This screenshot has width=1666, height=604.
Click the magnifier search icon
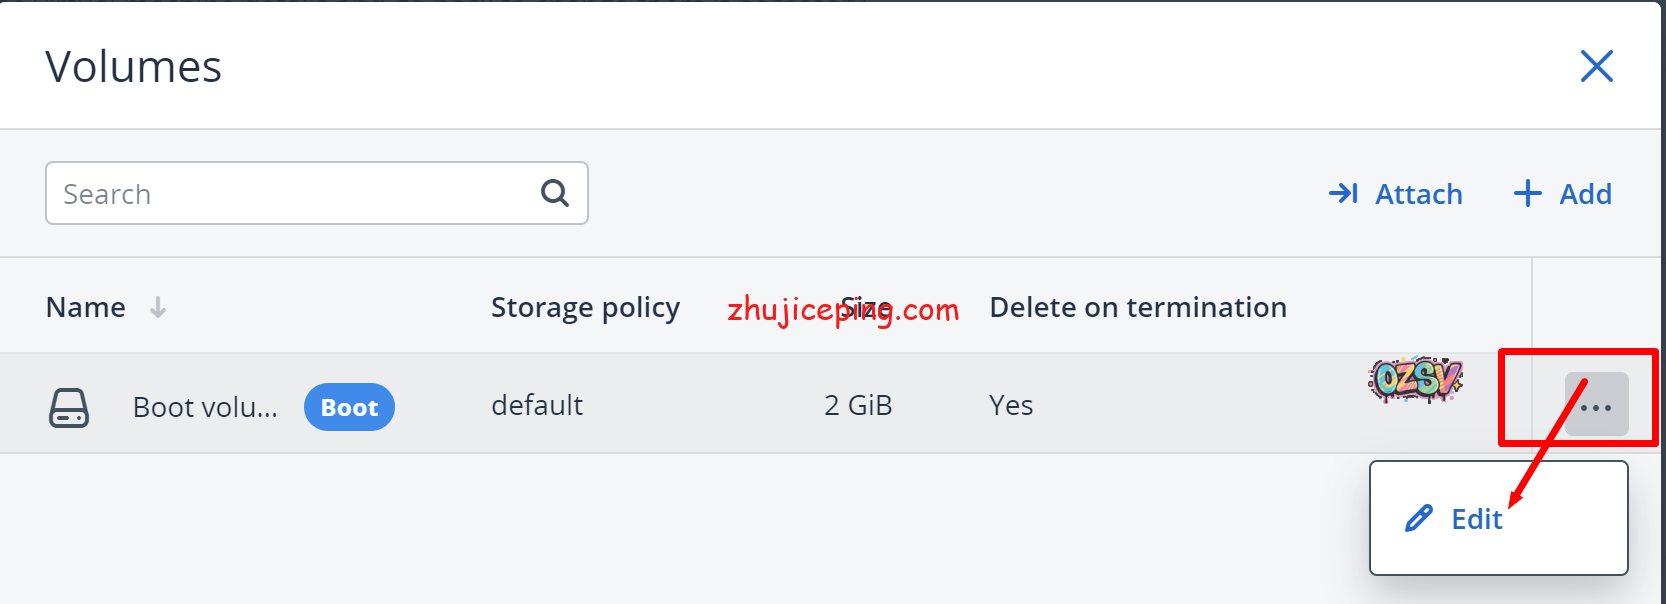tap(555, 193)
